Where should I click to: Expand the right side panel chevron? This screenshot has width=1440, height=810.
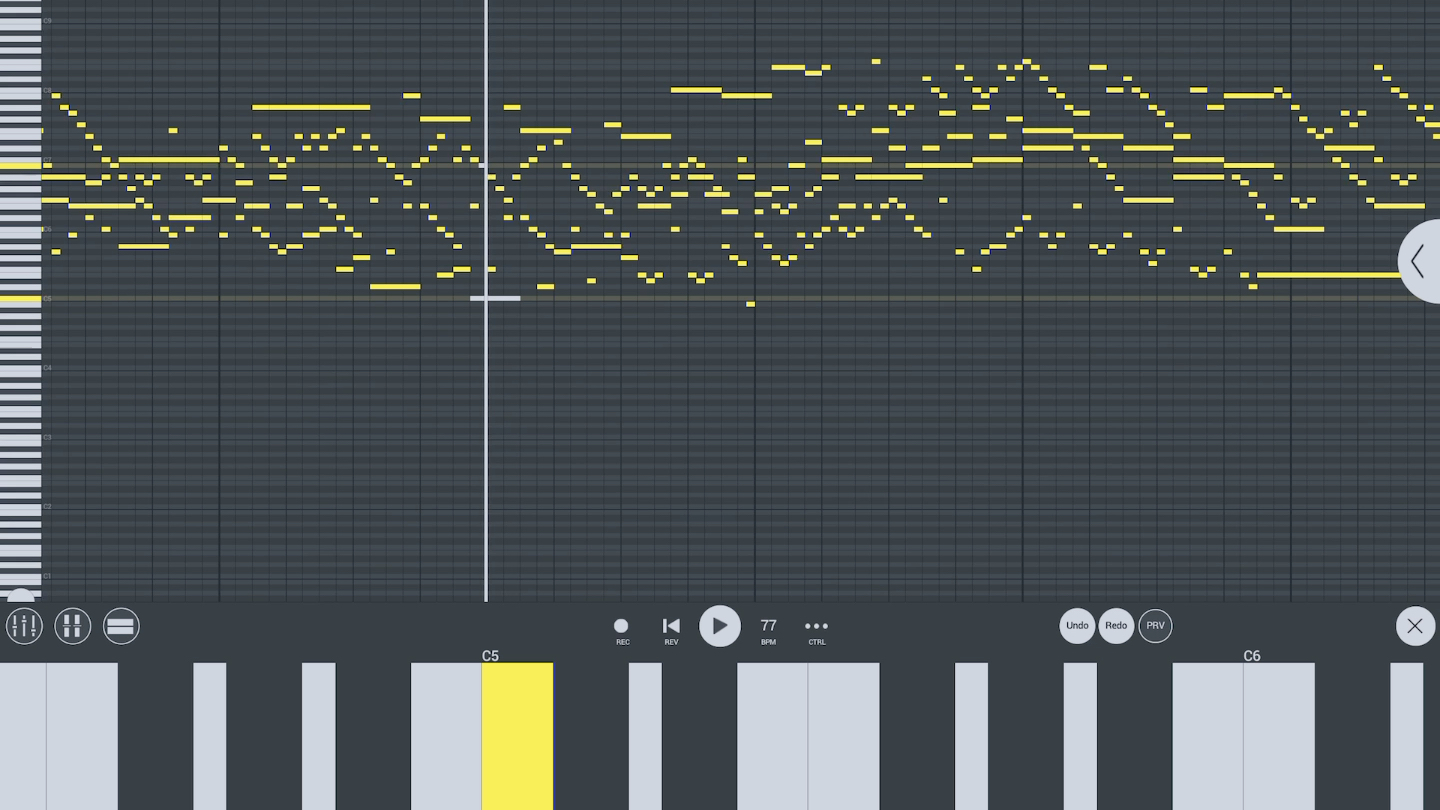(1419, 261)
